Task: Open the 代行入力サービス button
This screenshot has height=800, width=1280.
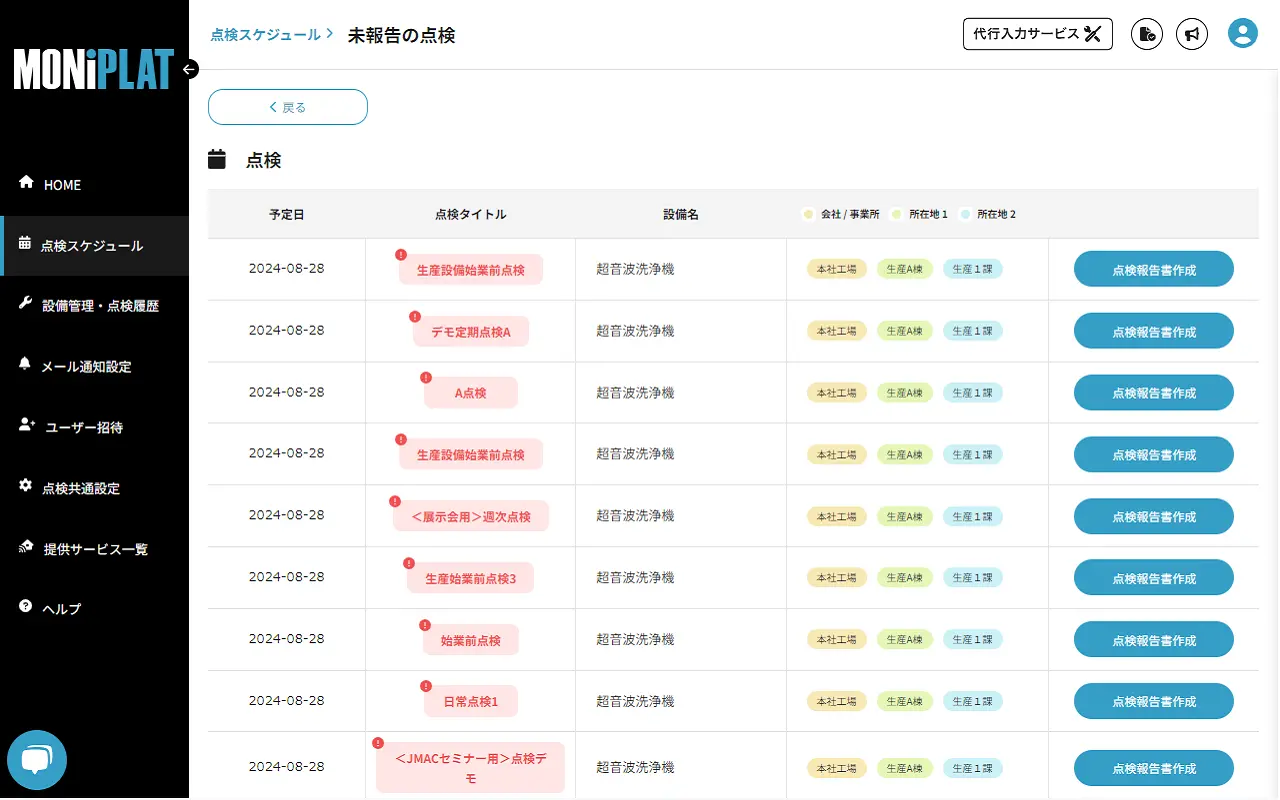Action: pyautogui.click(x=1037, y=33)
